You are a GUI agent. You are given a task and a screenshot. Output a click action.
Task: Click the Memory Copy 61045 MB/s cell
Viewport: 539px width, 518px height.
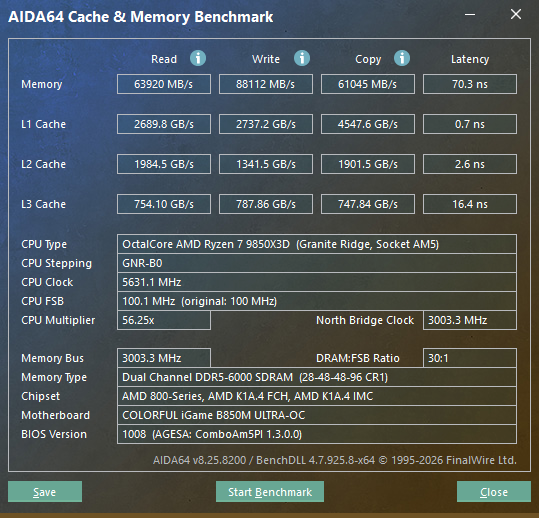point(368,84)
